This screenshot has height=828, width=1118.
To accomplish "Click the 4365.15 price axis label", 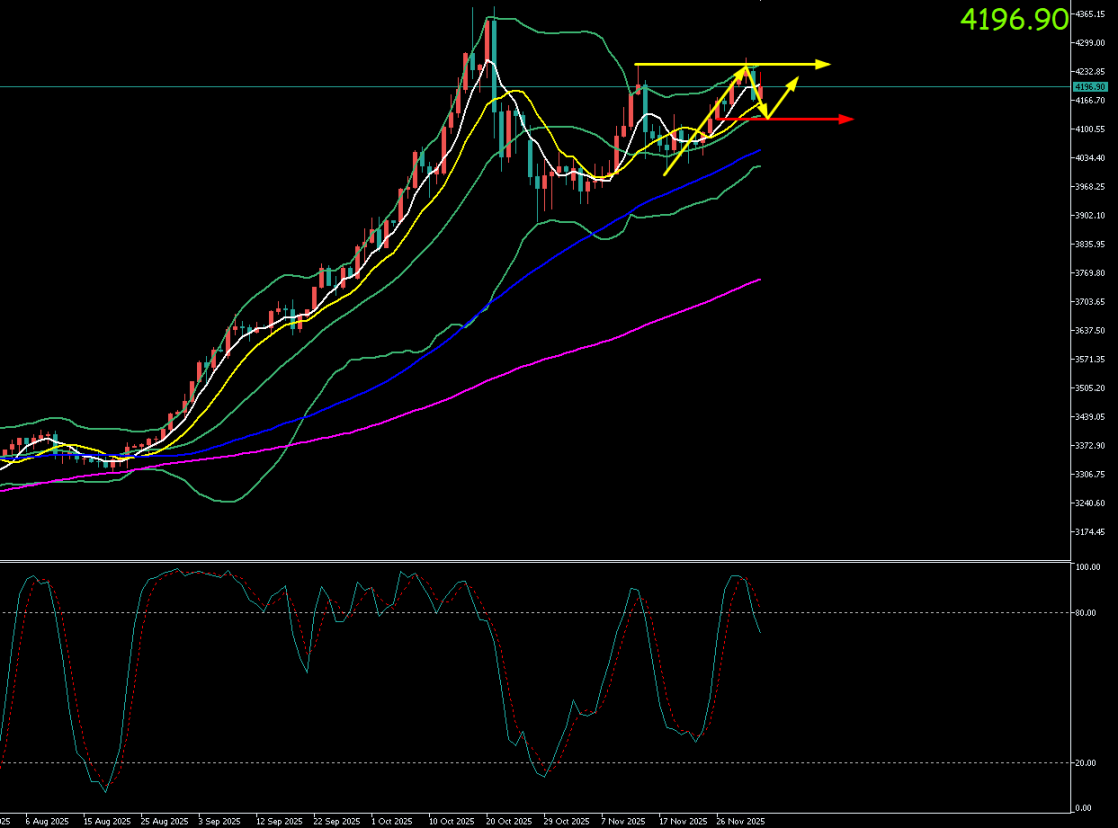I will [1087, 14].
